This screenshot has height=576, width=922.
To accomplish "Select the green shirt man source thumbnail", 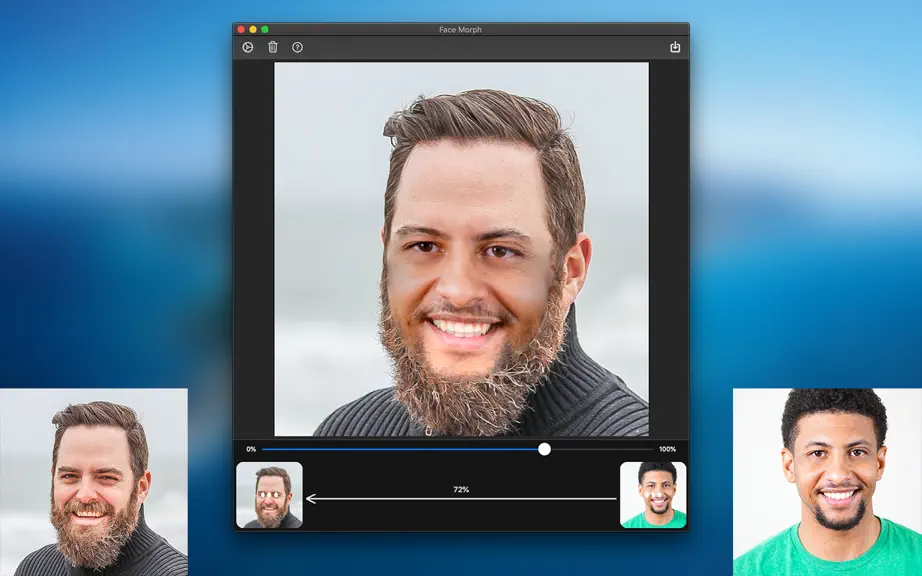I will [x=653, y=495].
